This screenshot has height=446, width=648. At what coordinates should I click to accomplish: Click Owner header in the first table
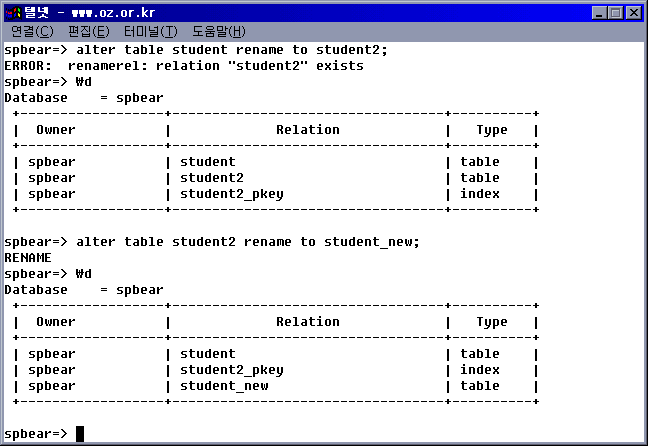click(x=56, y=129)
